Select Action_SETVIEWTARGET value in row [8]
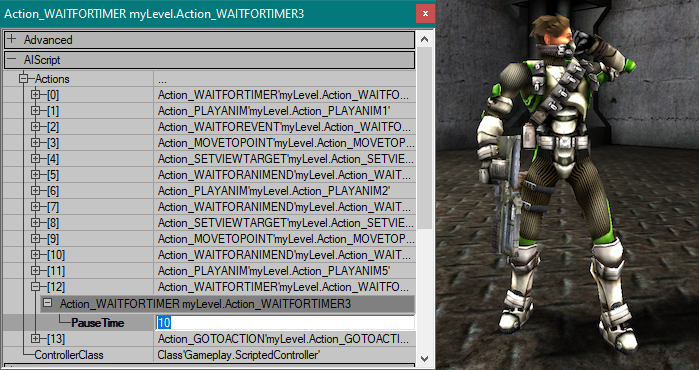Viewport: 699px width, 370px height. click(x=286, y=223)
